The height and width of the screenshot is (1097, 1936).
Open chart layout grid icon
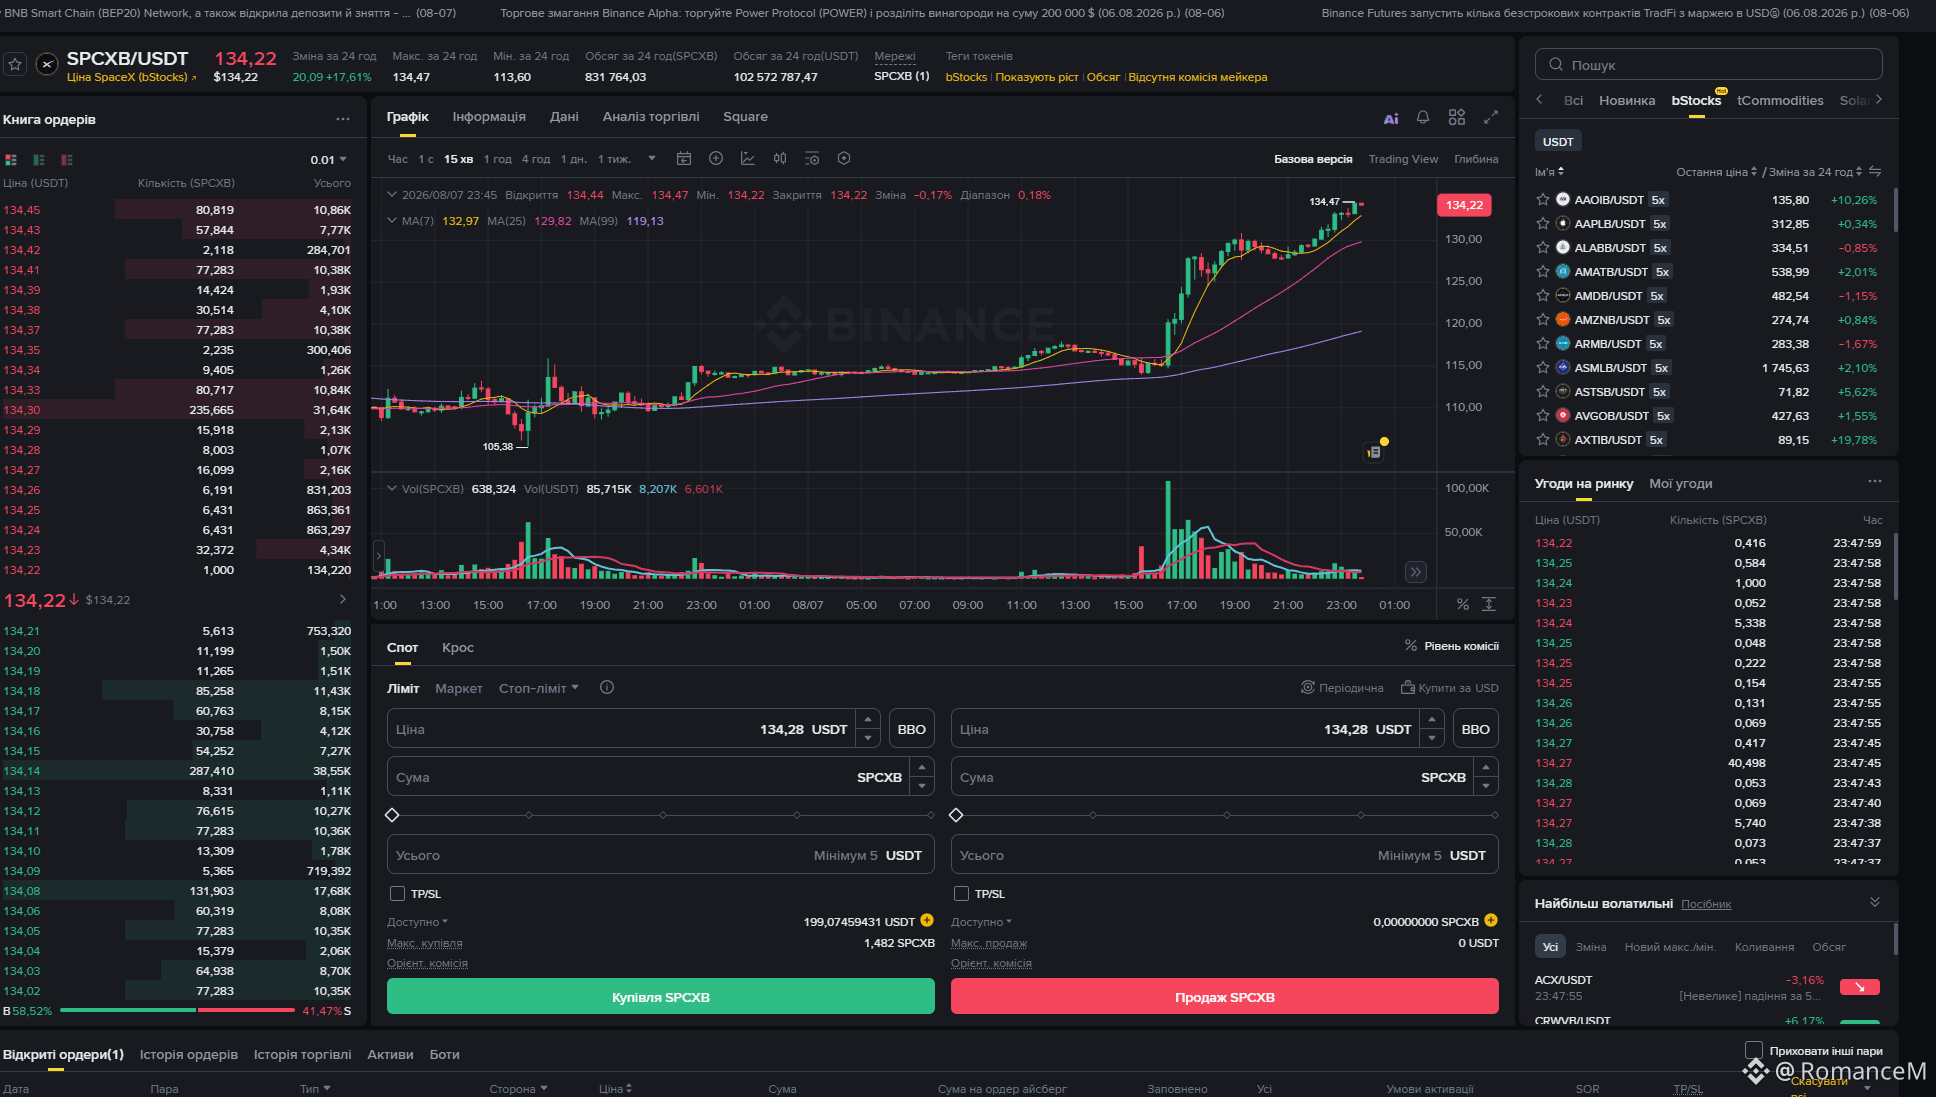tap(1457, 118)
